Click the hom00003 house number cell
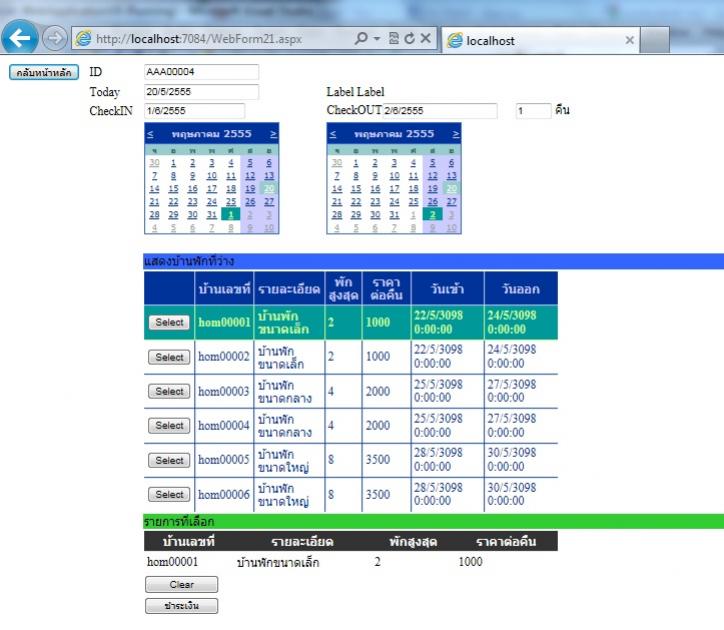Screen dimensions: 724x630 point(224,391)
